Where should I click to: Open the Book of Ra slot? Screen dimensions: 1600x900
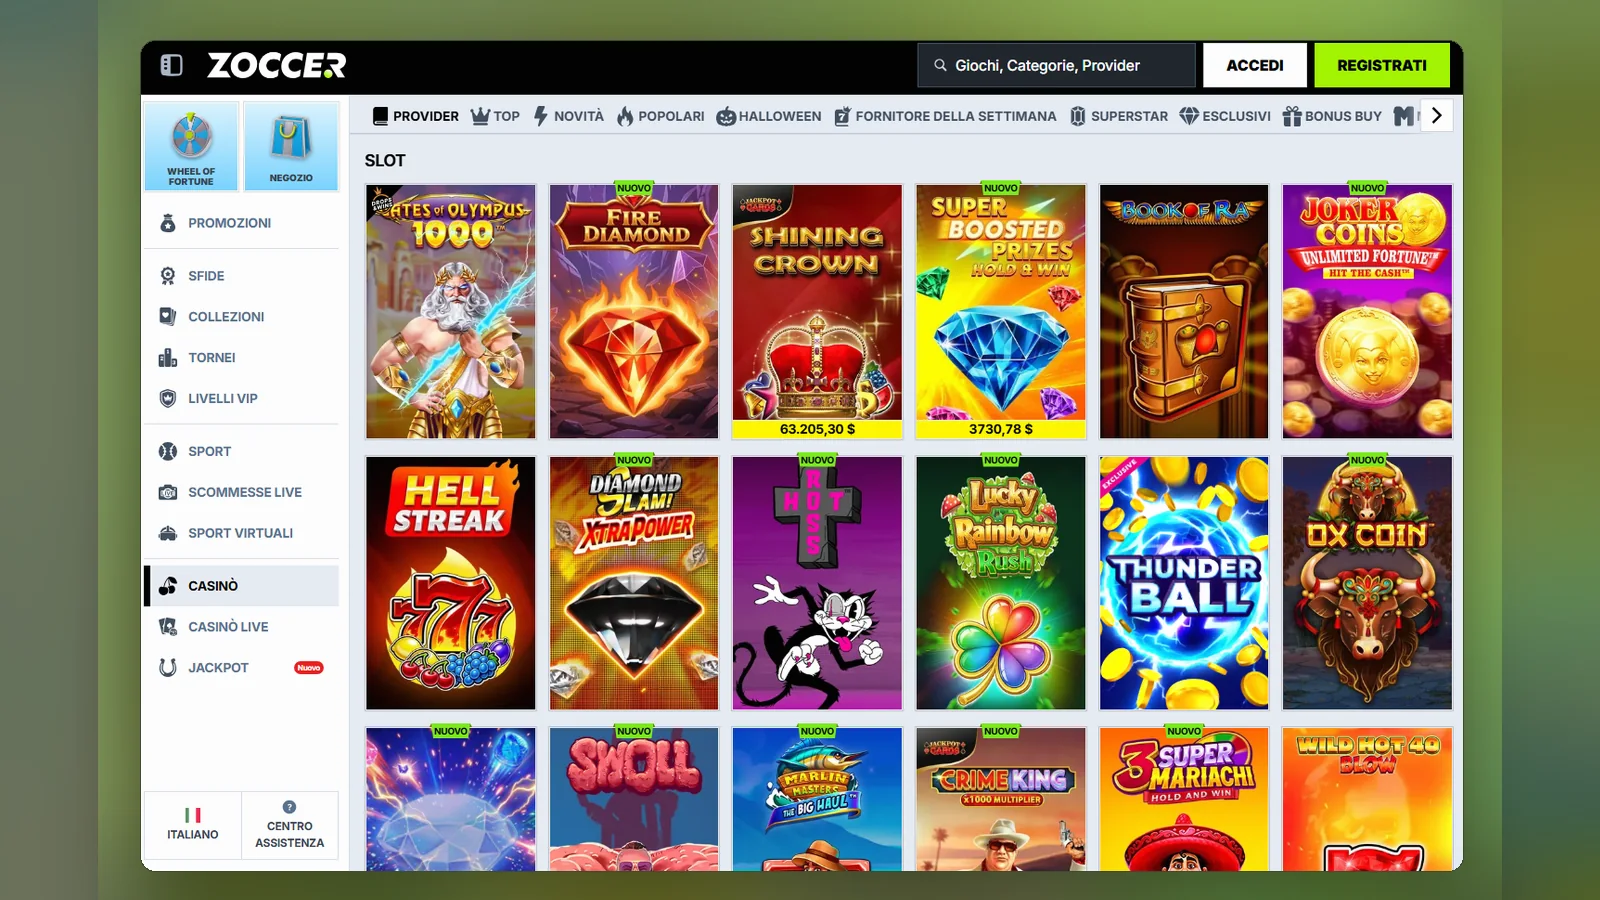tap(1184, 311)
